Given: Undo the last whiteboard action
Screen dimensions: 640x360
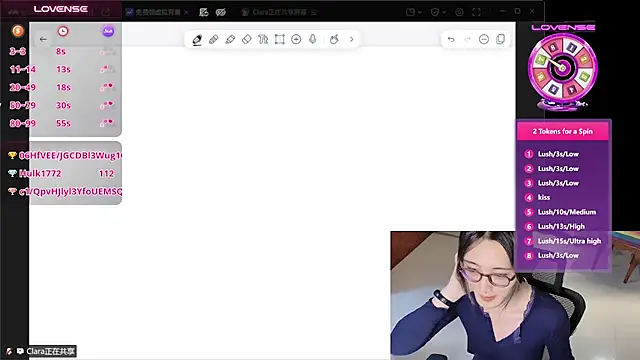Looking at the screenshot, I should coord(451,39).
